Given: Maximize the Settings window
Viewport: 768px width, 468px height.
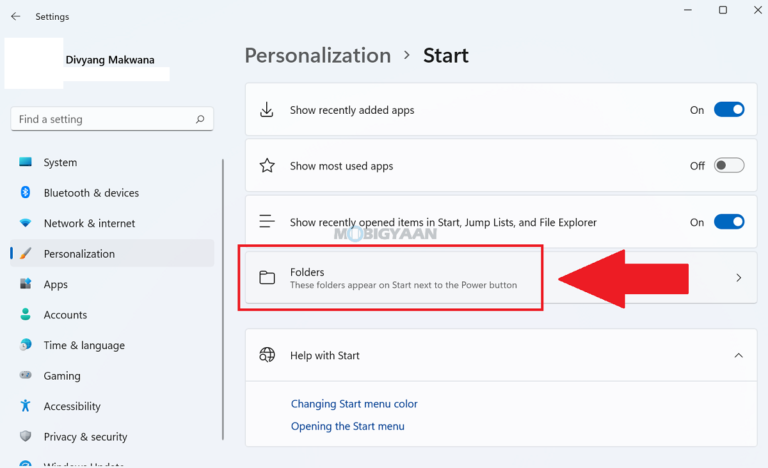Looking at the screenshot, I should point(722,10).
